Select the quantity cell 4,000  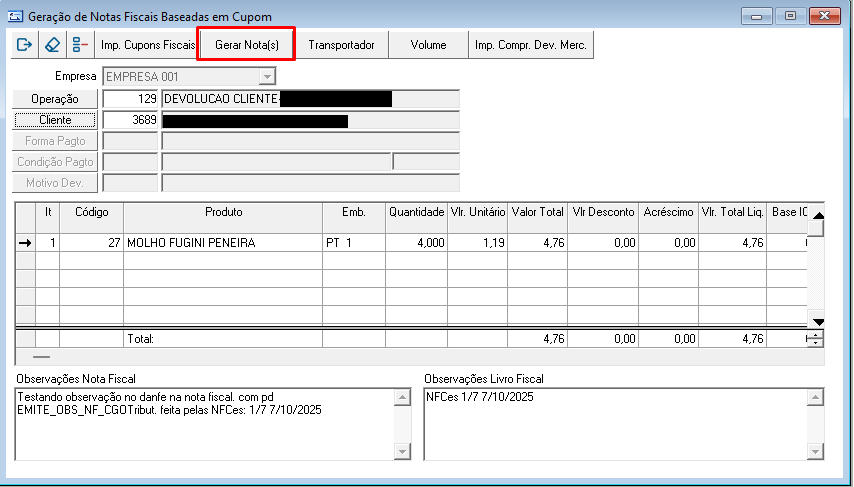coord(417,243)
